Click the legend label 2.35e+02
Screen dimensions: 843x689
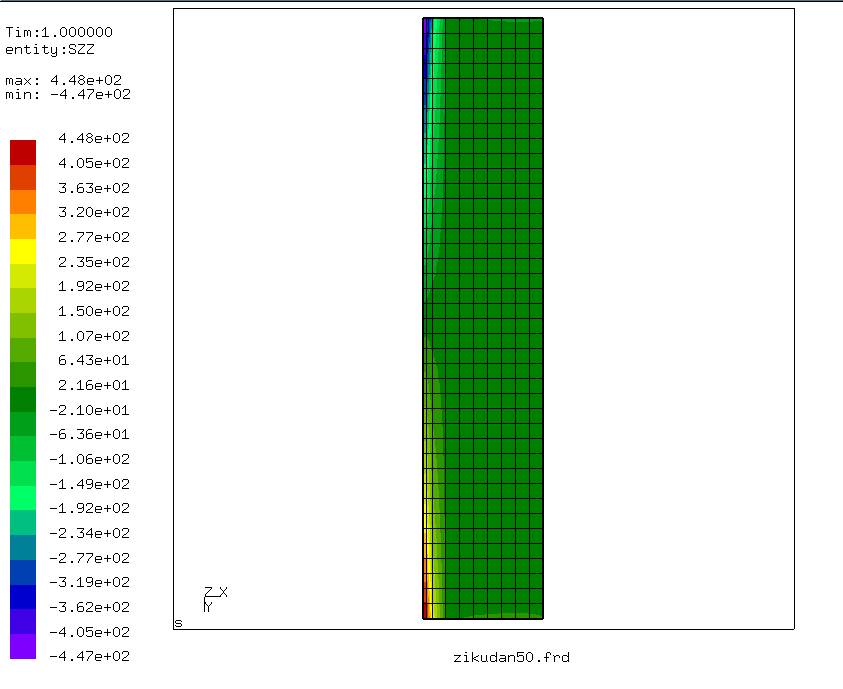pos(94,262)
